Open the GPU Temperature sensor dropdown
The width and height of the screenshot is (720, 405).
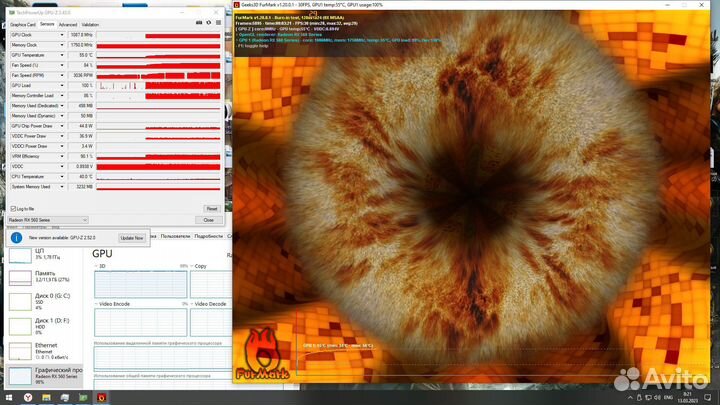[x=62, y=55]
